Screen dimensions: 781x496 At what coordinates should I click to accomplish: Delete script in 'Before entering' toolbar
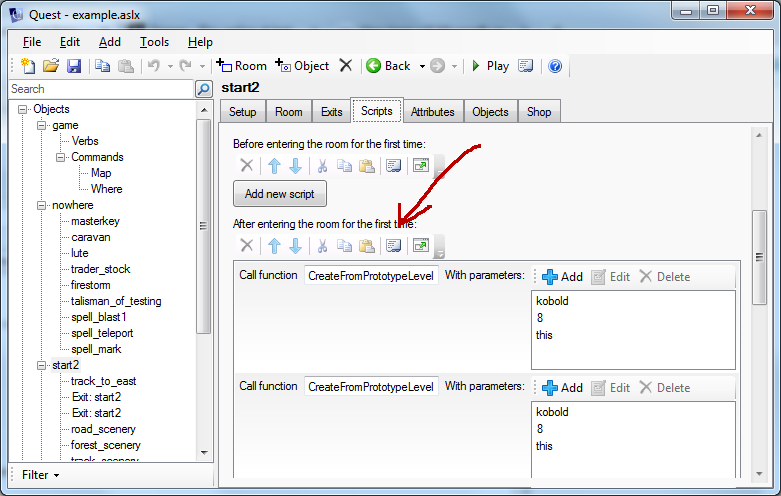247,165
